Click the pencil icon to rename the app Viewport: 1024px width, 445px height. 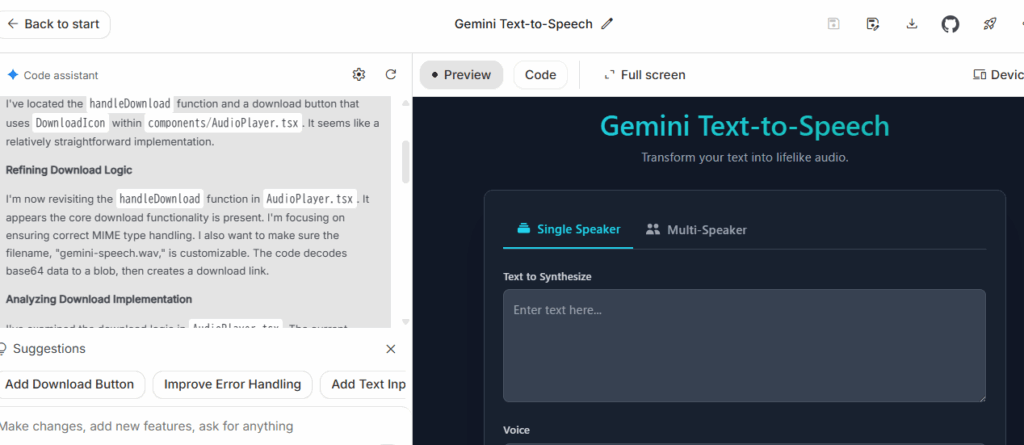(607, 24)
